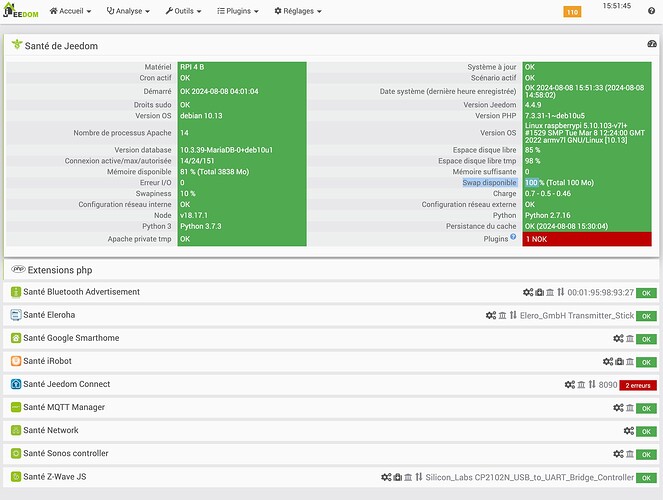
Task: Click the medkit dependencies icon in Bluetooth Advertisement row
Action: (x=540, y=292)
